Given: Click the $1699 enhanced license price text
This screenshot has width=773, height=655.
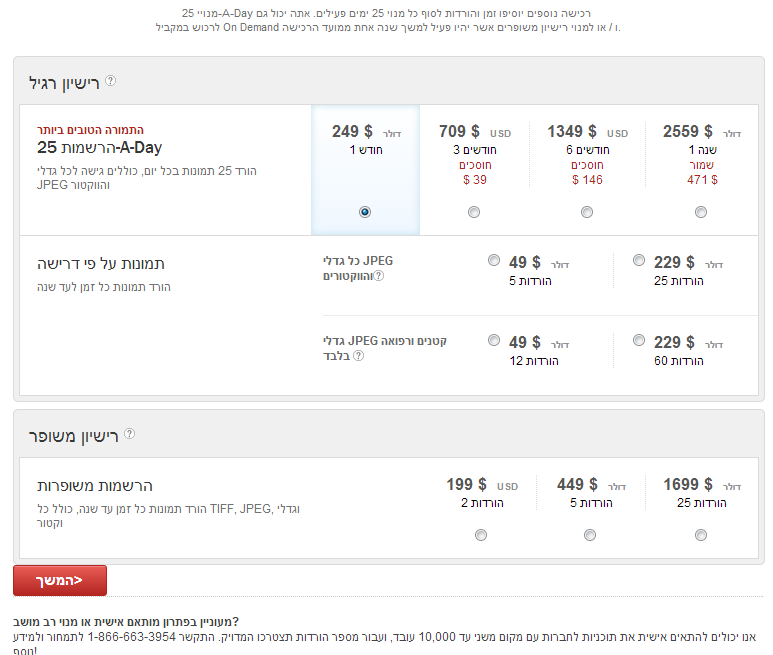Looking at the screenshot, I should (688, 485).
